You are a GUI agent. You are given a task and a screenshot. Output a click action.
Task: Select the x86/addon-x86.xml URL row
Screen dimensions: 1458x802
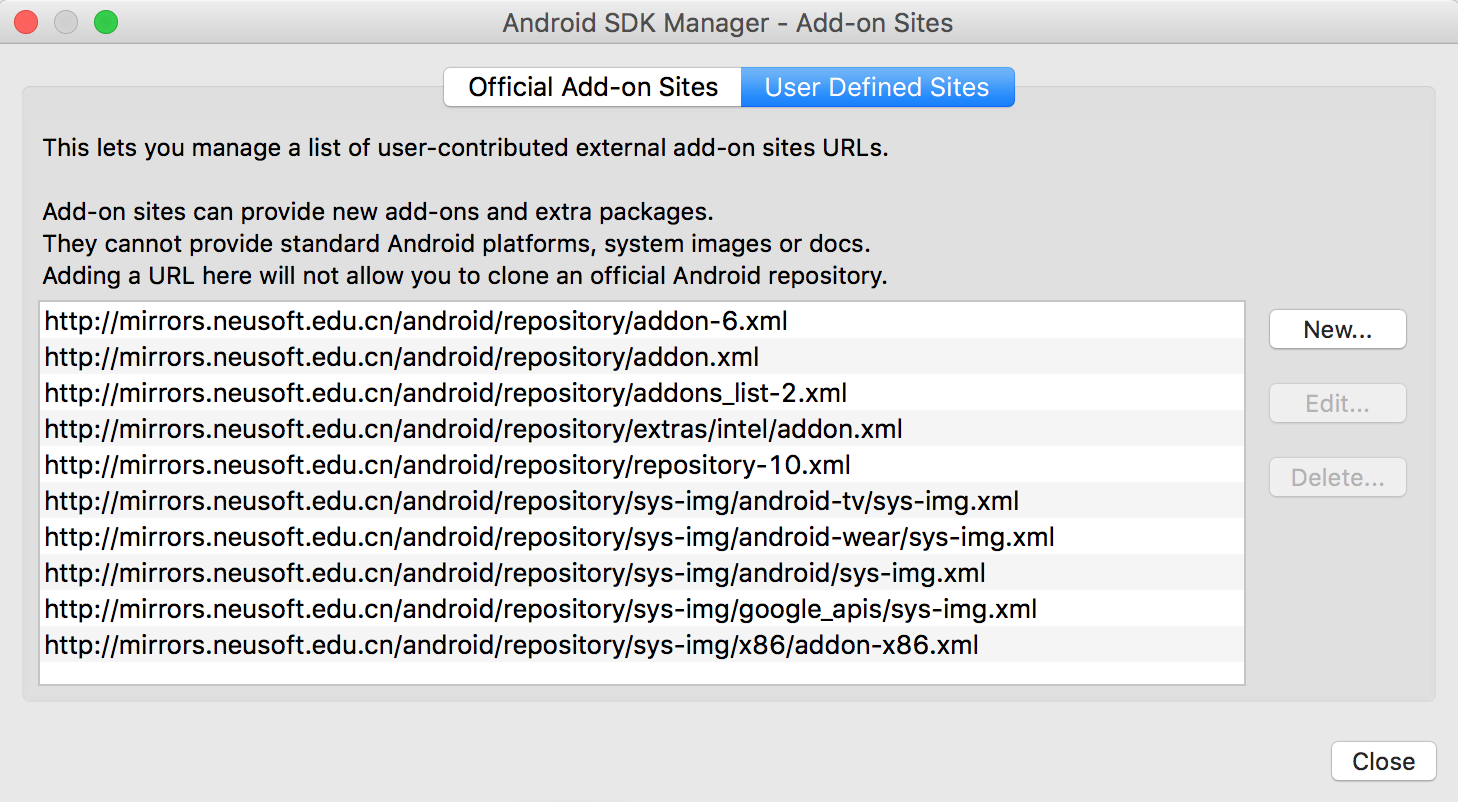tap(642, 645)
